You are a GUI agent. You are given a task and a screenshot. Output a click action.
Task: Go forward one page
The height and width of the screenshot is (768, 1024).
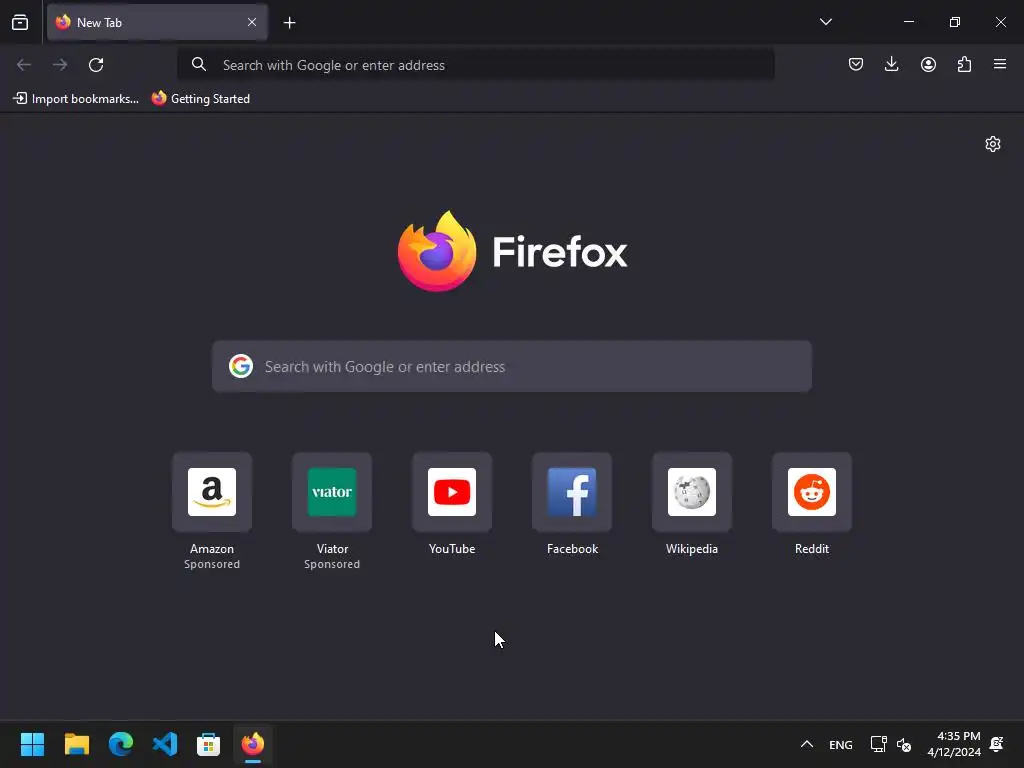[60, 65]
